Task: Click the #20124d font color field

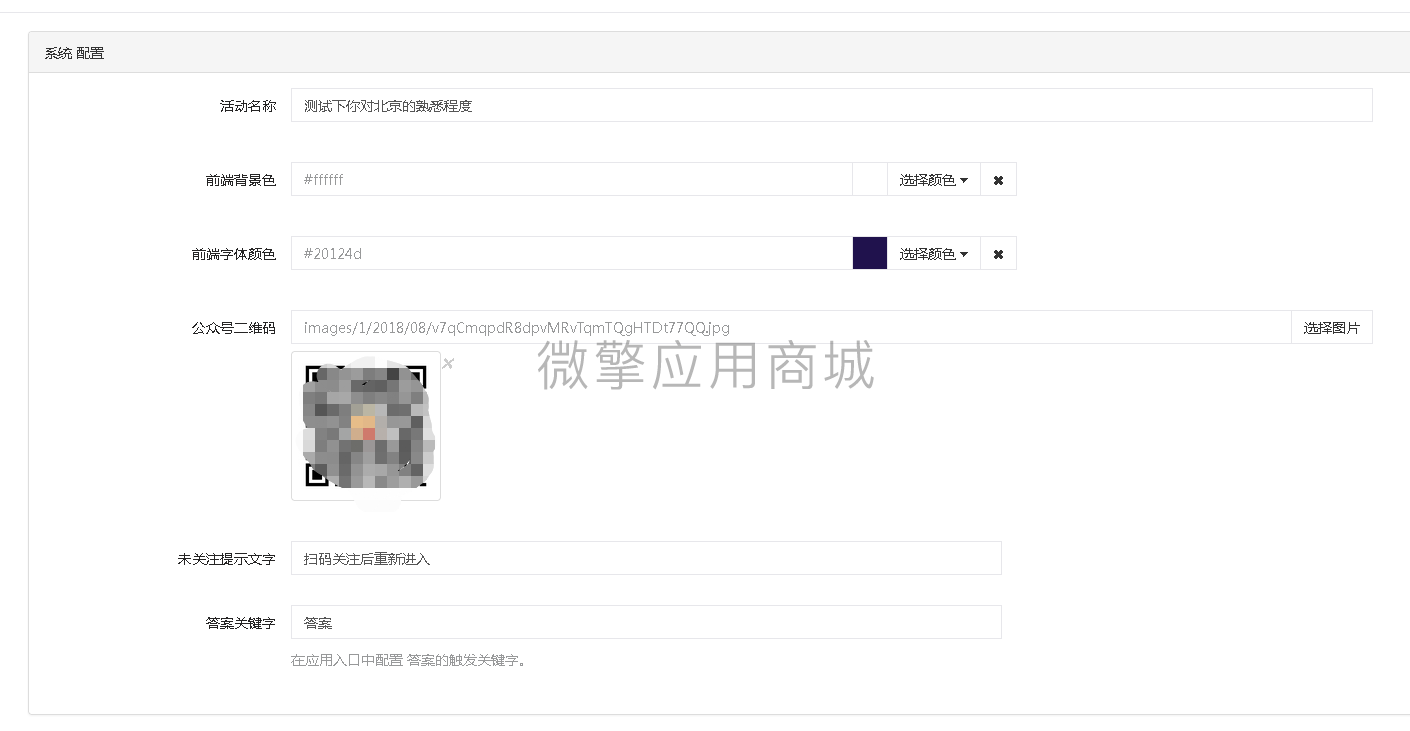Action: pos(572,254)
